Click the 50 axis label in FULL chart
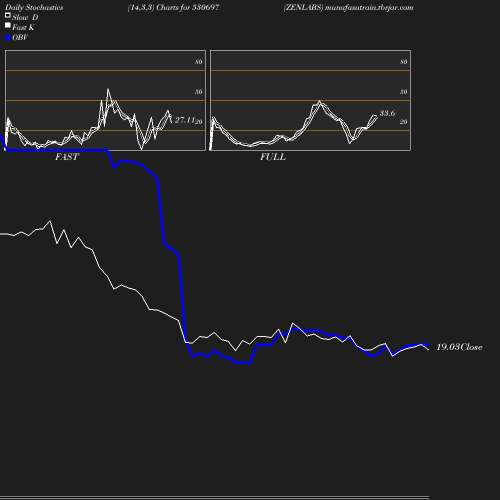 [404, 92]
